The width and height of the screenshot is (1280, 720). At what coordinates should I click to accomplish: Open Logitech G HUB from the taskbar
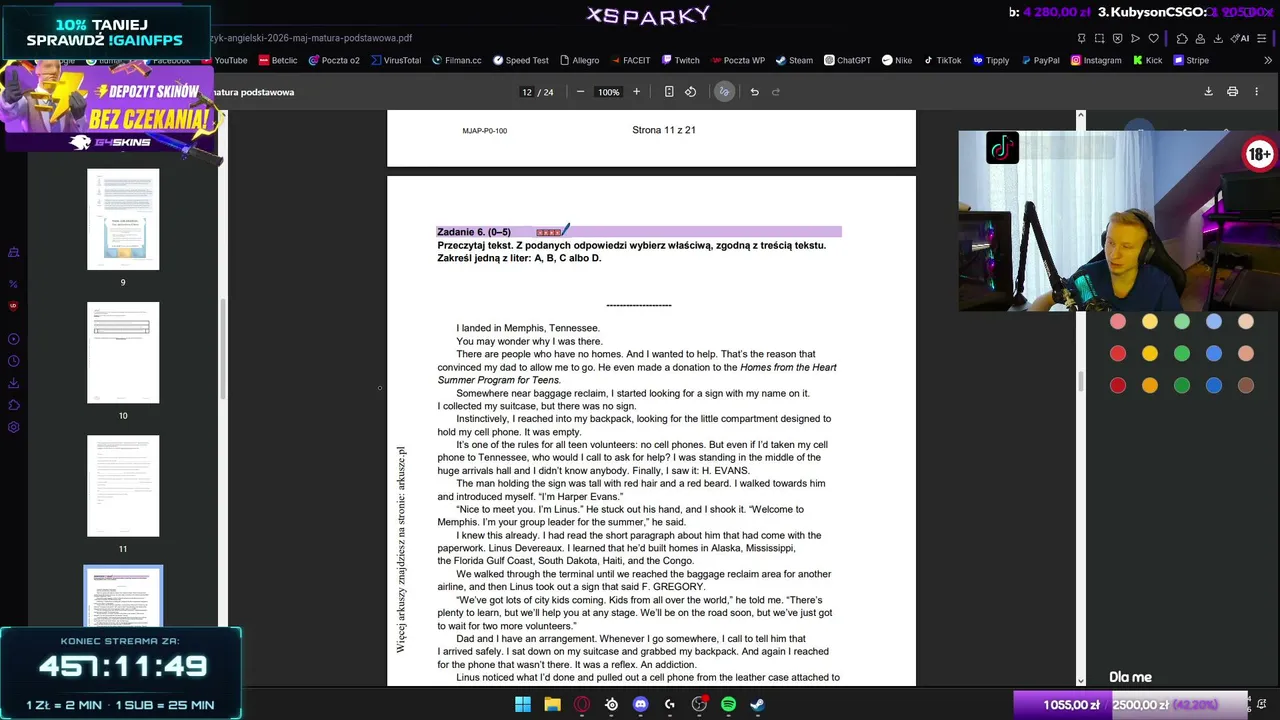[x=670, y=704]
